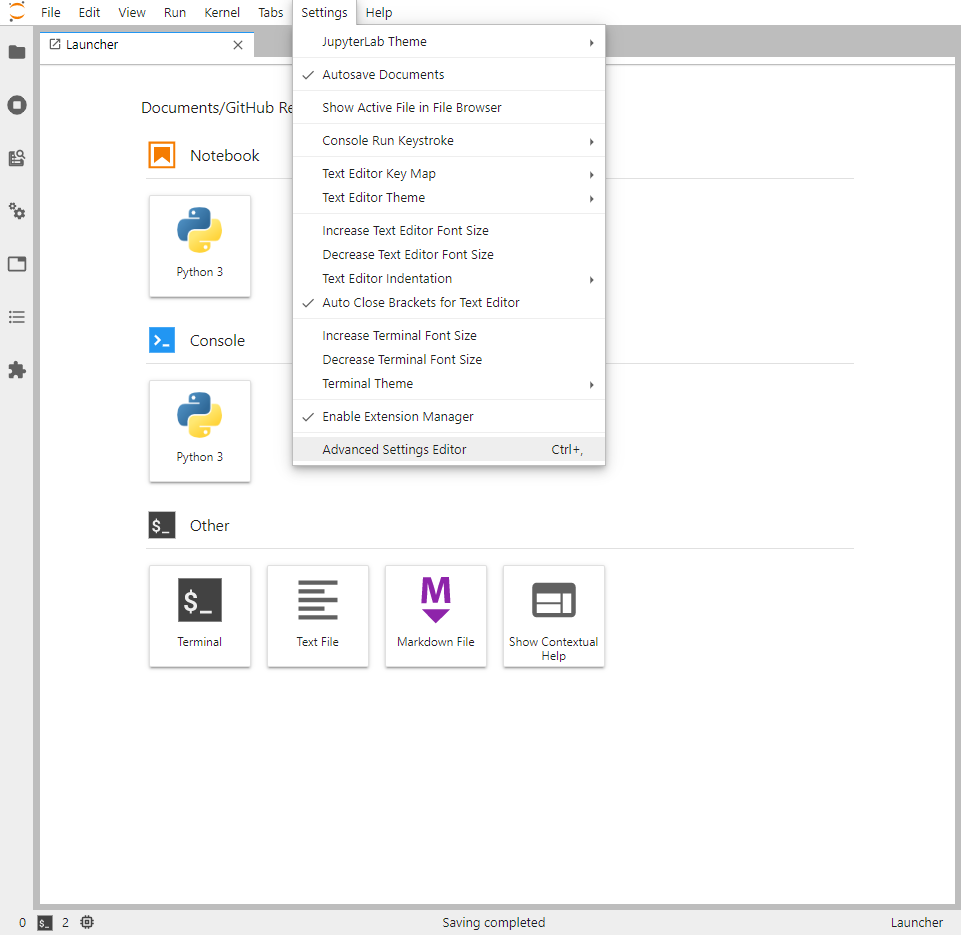Screen dimensions: 961x935
Task: Click the Documents/GitHub path heading
Action: (217, 108)
